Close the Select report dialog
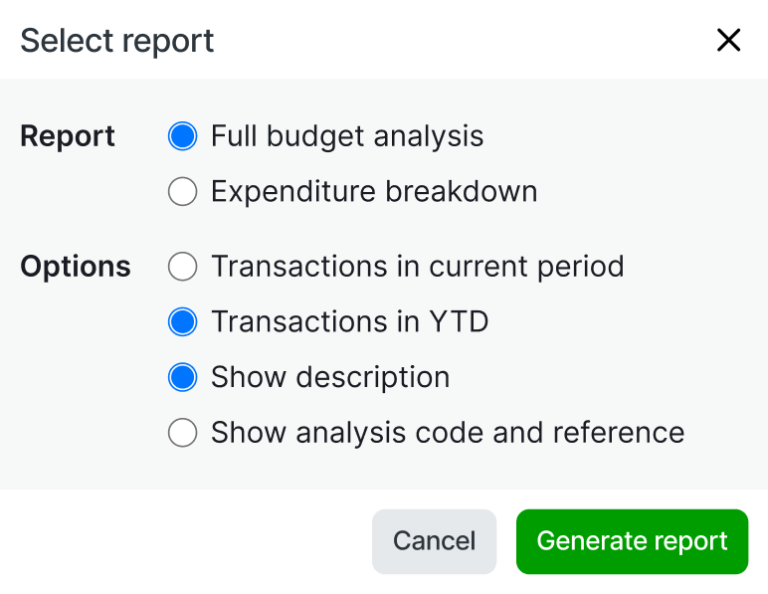This screenshot has width=768, height=594. pos(728,40)
